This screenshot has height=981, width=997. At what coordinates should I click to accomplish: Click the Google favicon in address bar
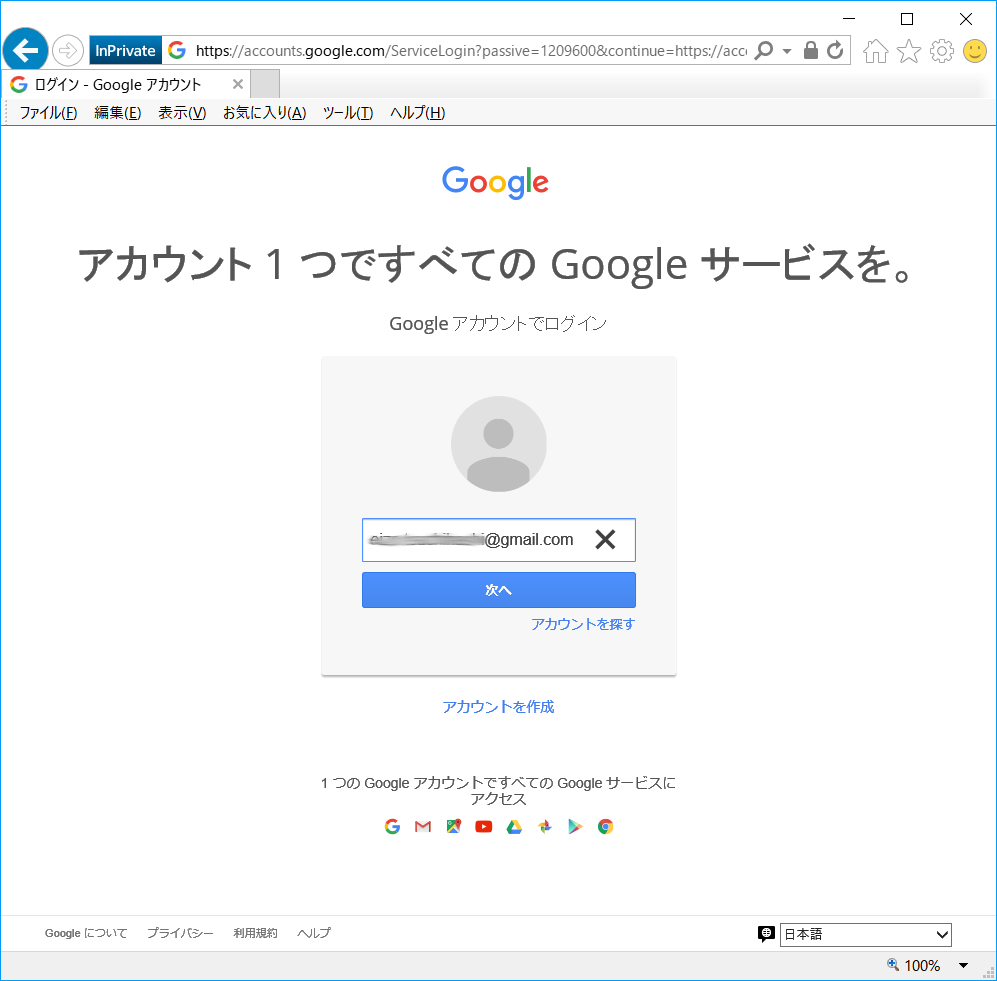click(177, 50)
